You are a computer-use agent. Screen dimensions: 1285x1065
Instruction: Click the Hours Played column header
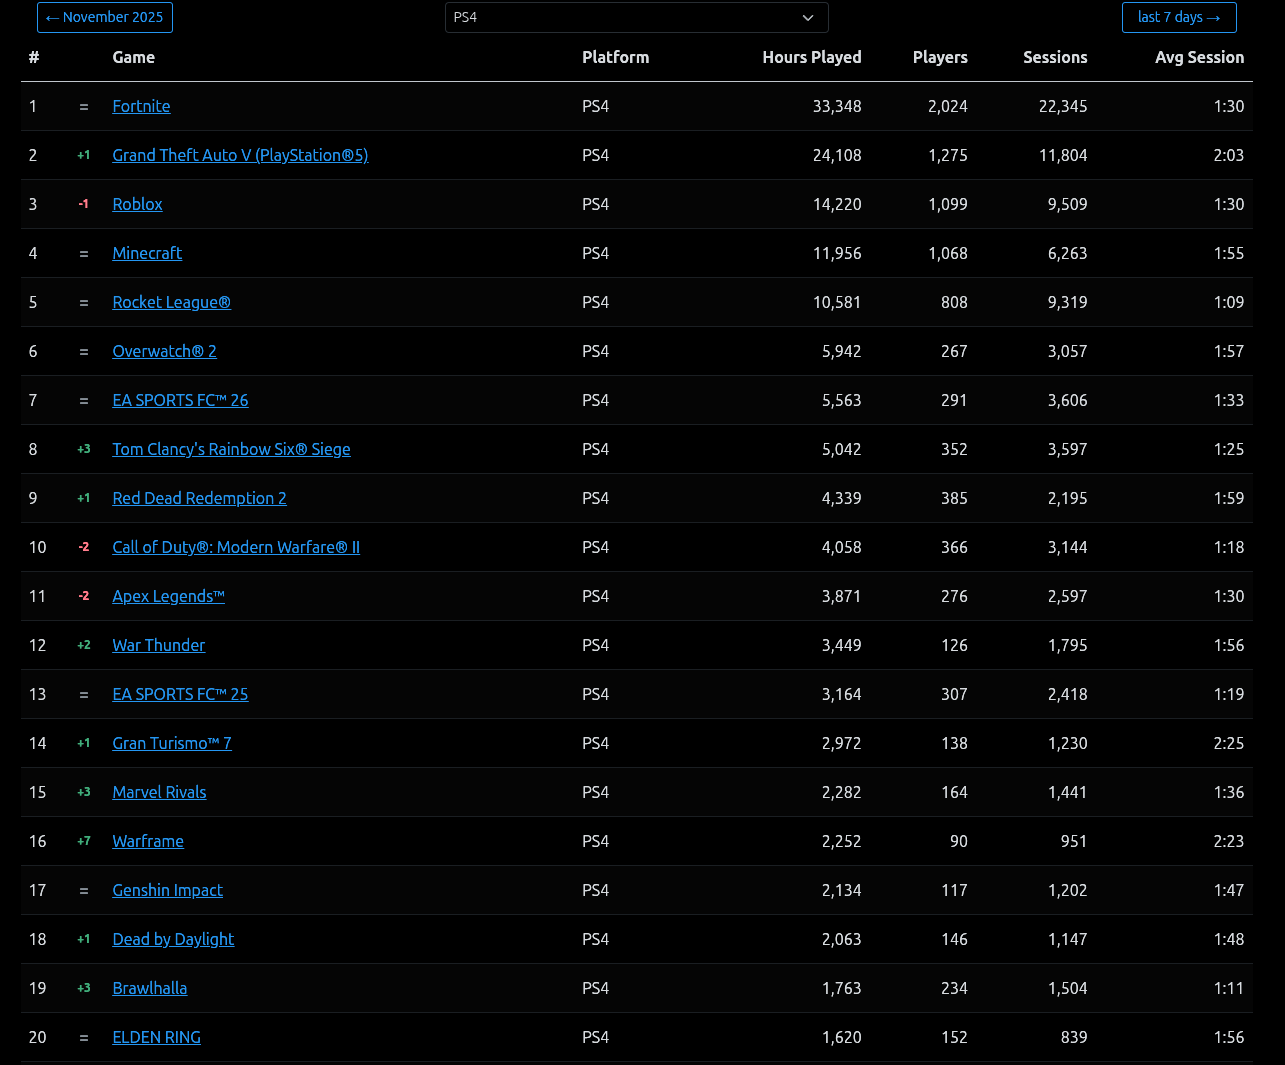point(812,57)
